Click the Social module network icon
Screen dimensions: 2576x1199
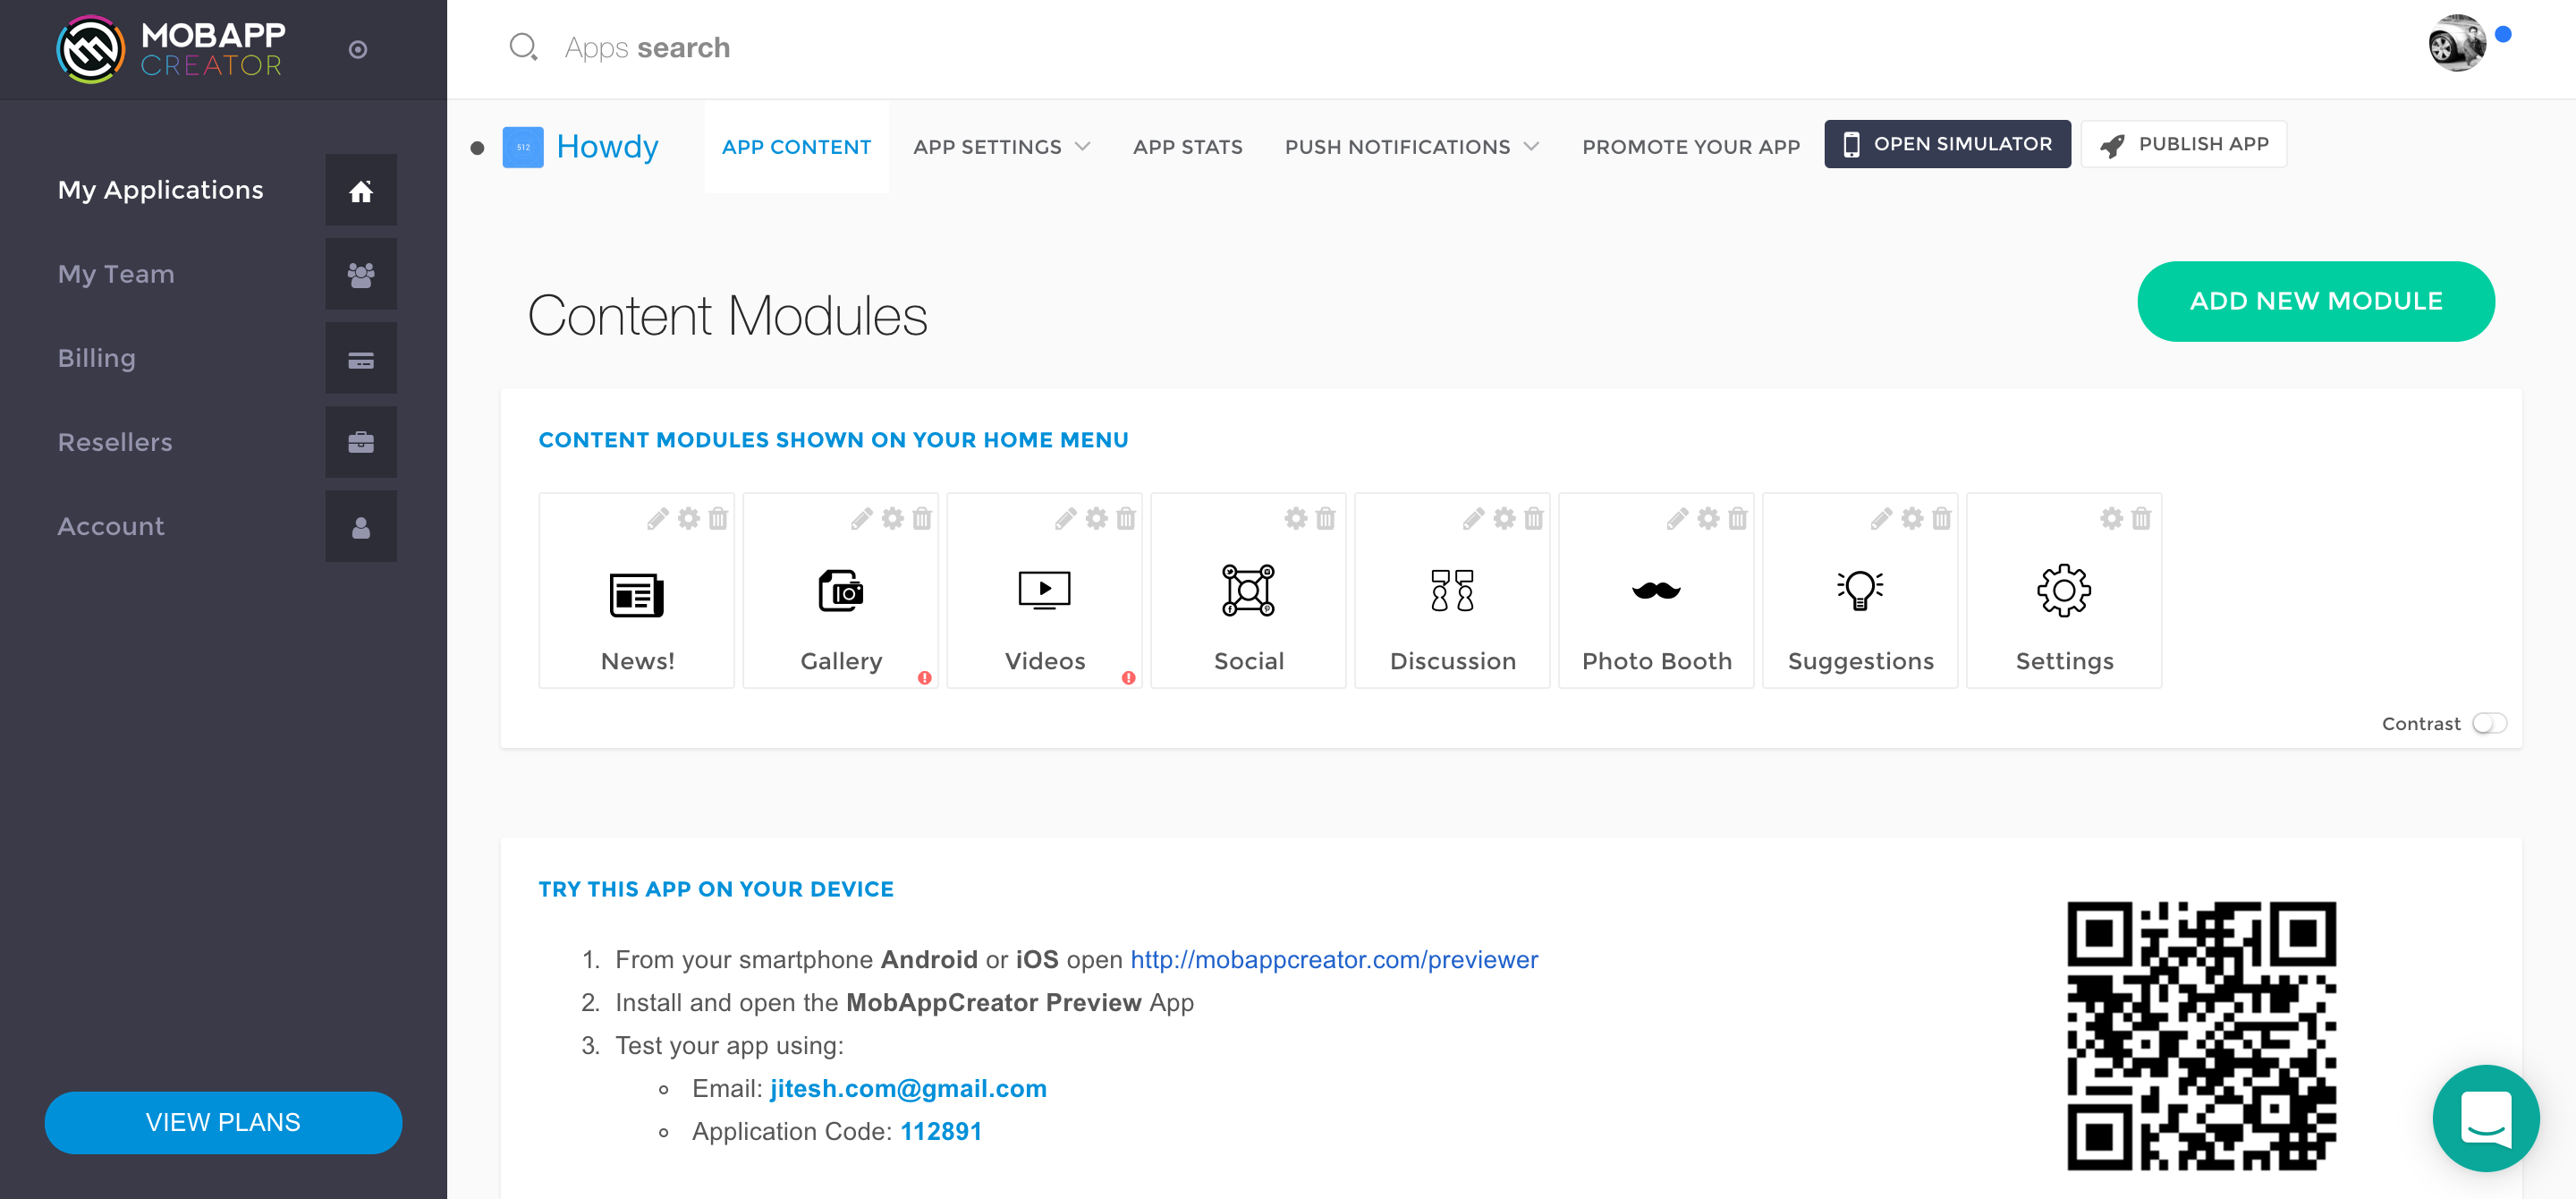coord(1248,590)
